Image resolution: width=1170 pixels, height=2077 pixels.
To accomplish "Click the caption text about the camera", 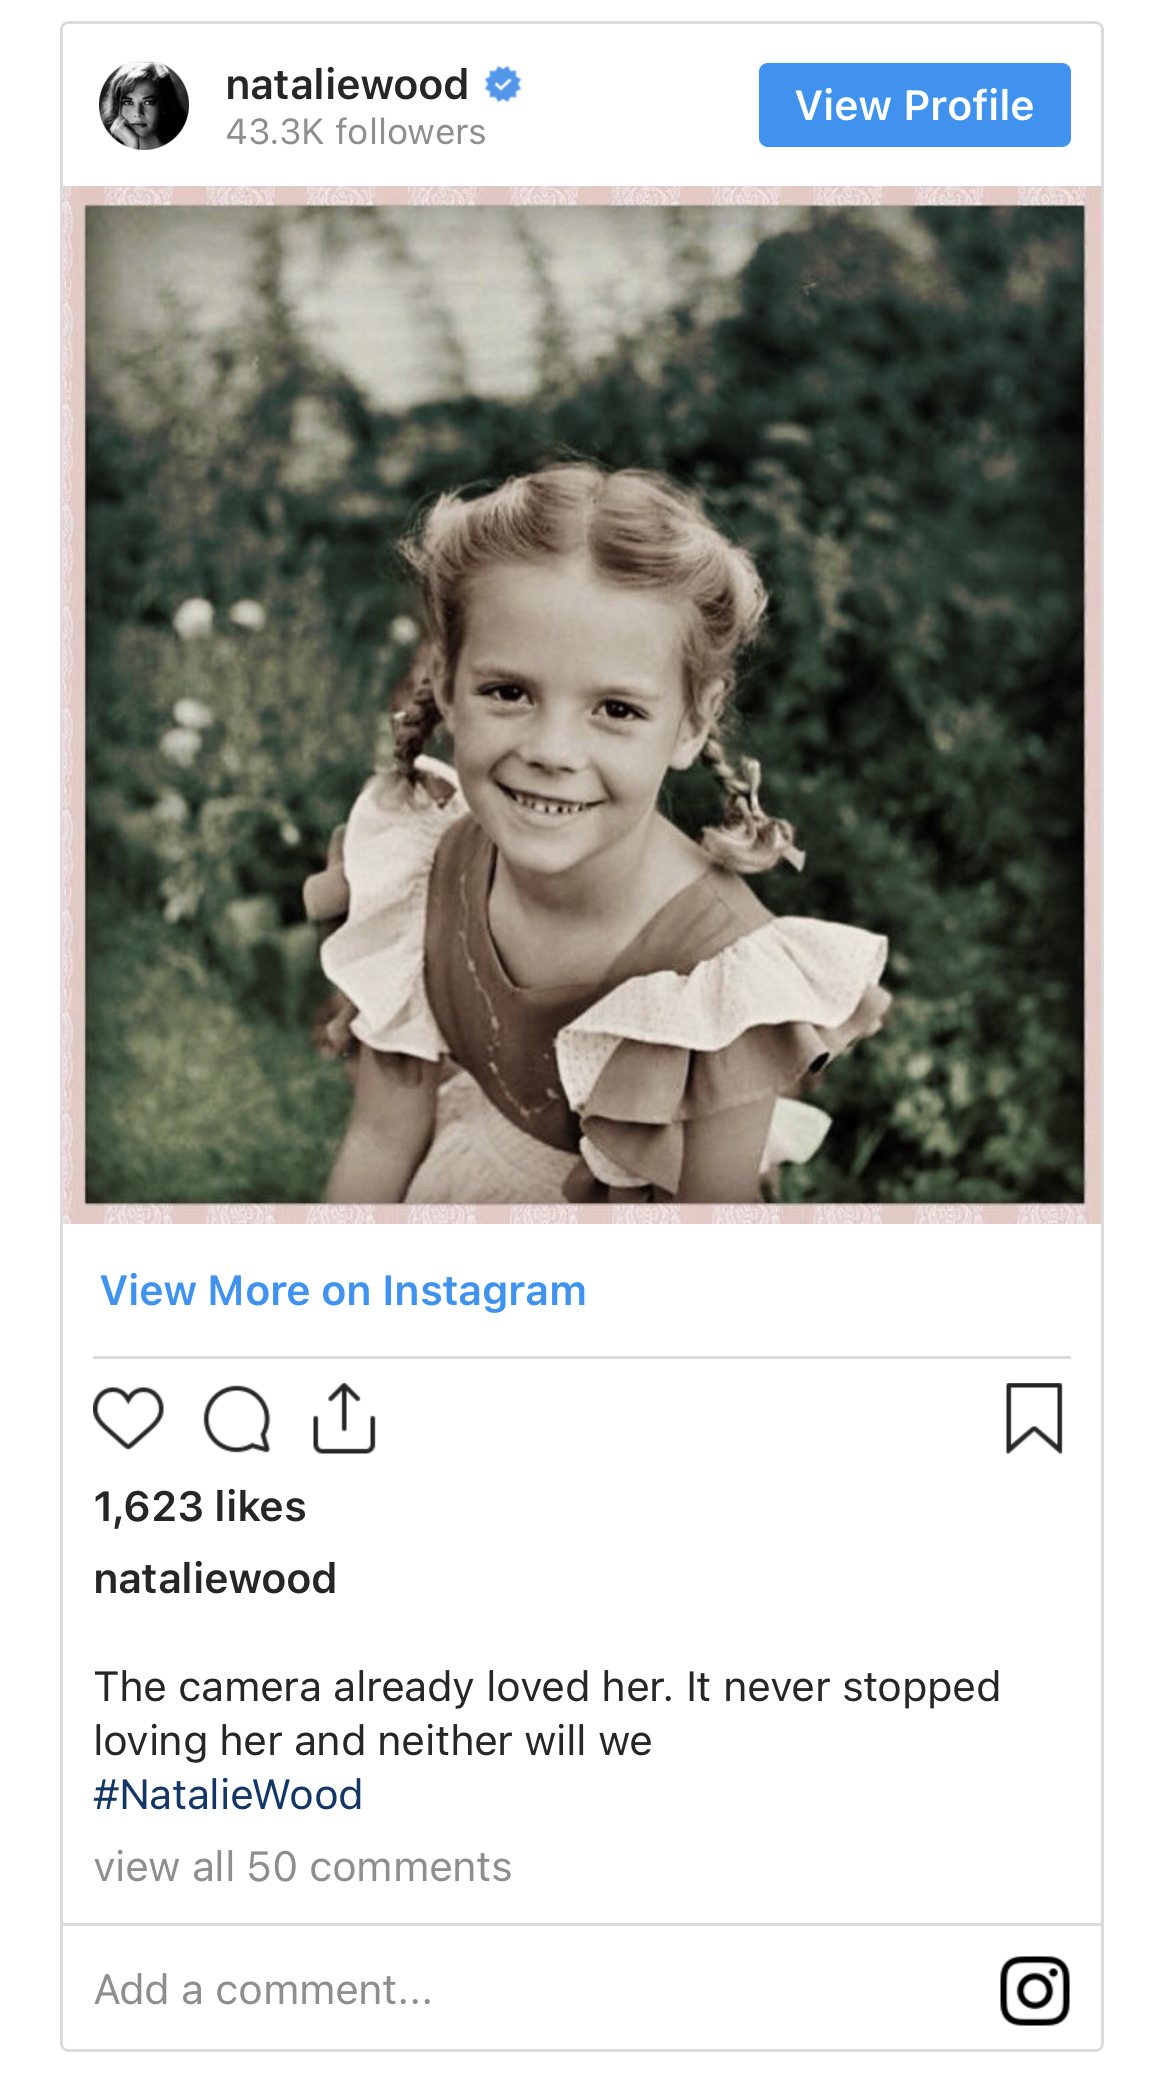I will (x=546, y=1714).
